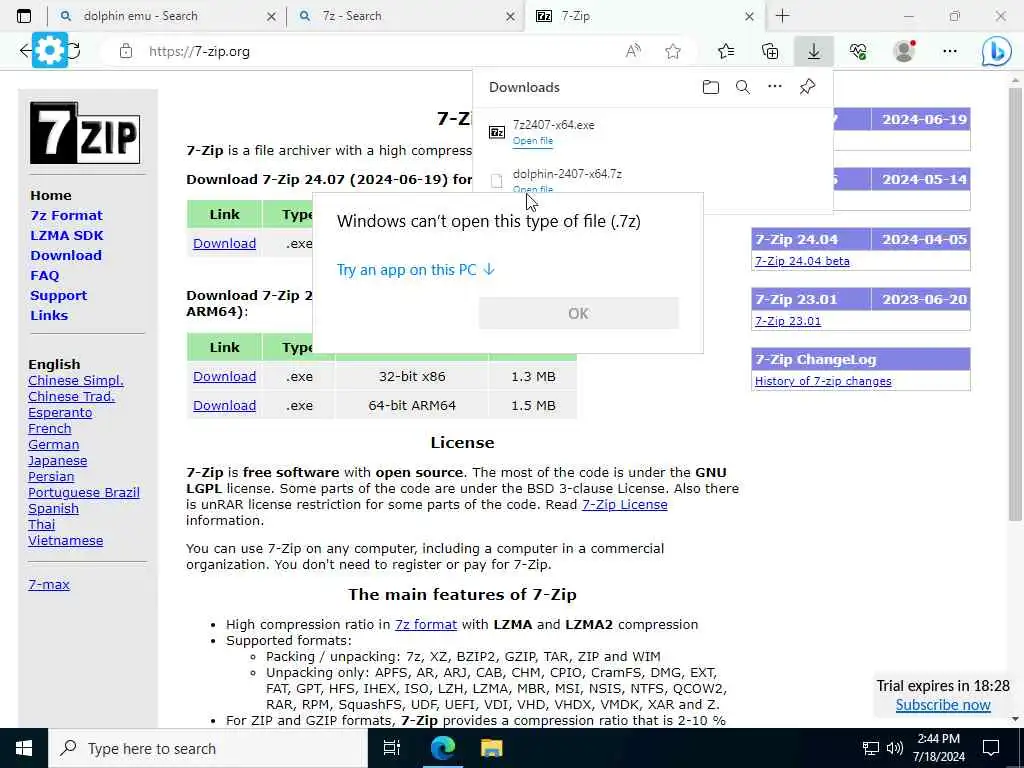This screenshot has width=1024, height=768.
Task: Open the tab actions menu icon
Action: [x=24, y=16]
